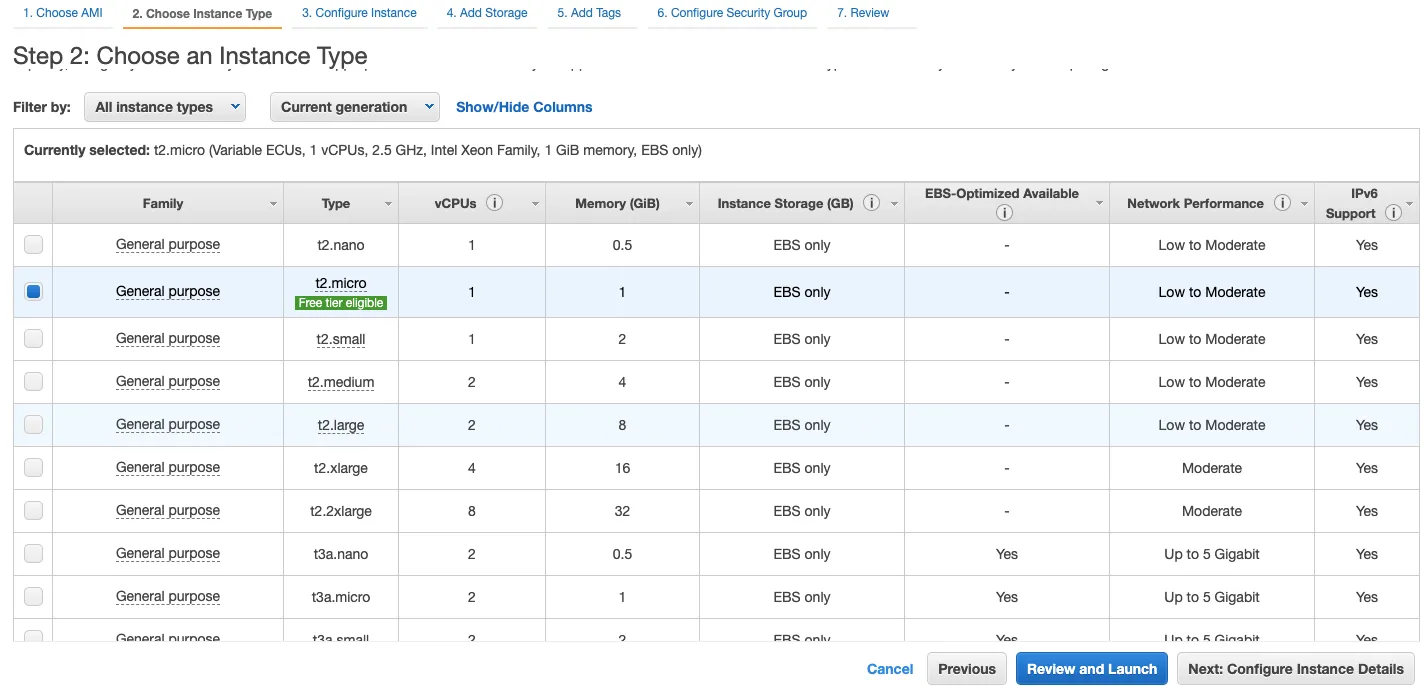This screenshot has width=1424, height=686.
Task: Click the EBS-Optimized Available info icon
Action: (x=1005, y=212)
